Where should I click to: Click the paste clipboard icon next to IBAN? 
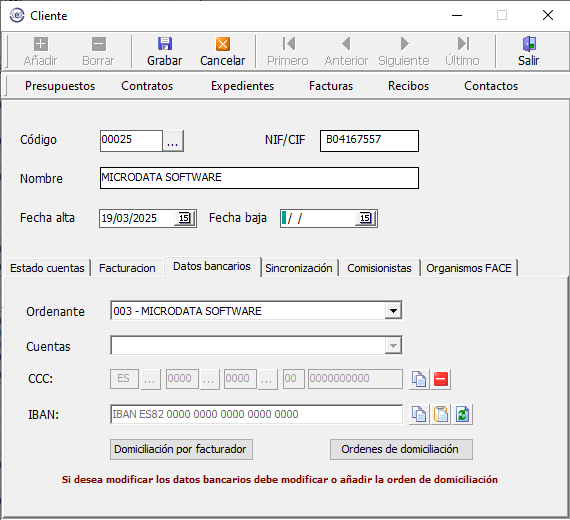[441, 414]
